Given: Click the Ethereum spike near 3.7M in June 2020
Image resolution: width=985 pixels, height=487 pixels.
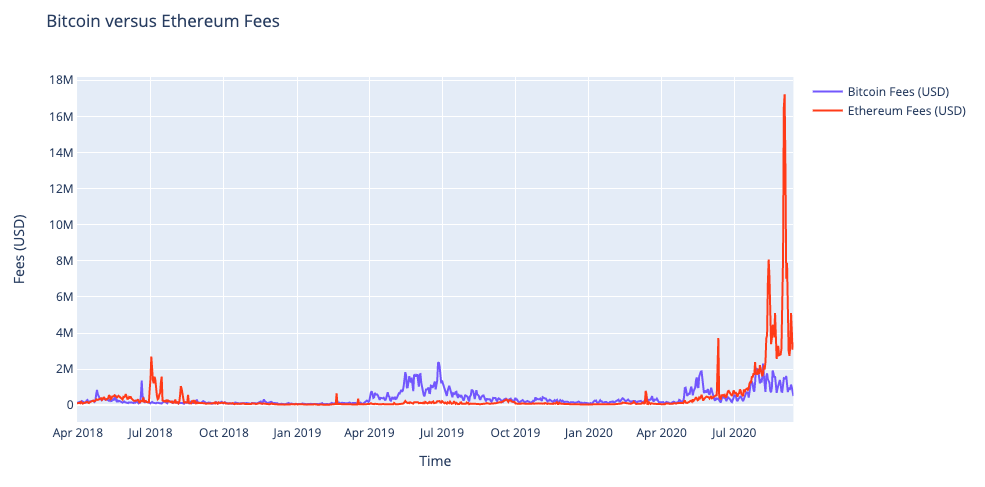Looking at the screenshot, I should coord(718,339).
